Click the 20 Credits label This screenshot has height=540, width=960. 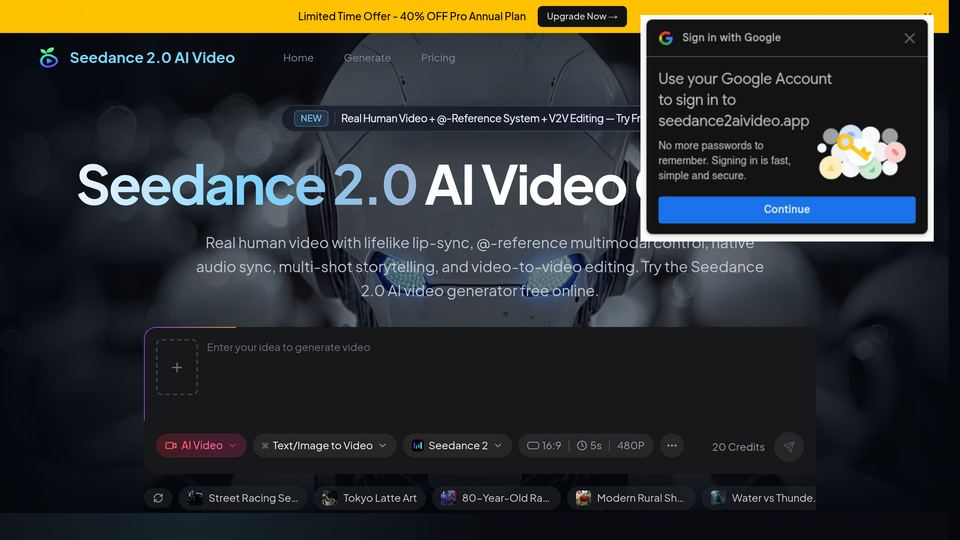tap(738, 447)
